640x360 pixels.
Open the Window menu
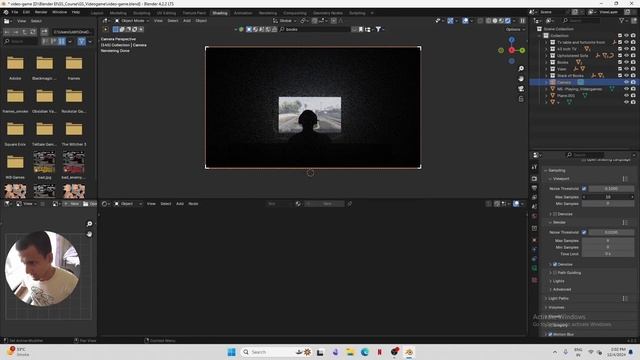pyautogui.click(x=60, y=12)
